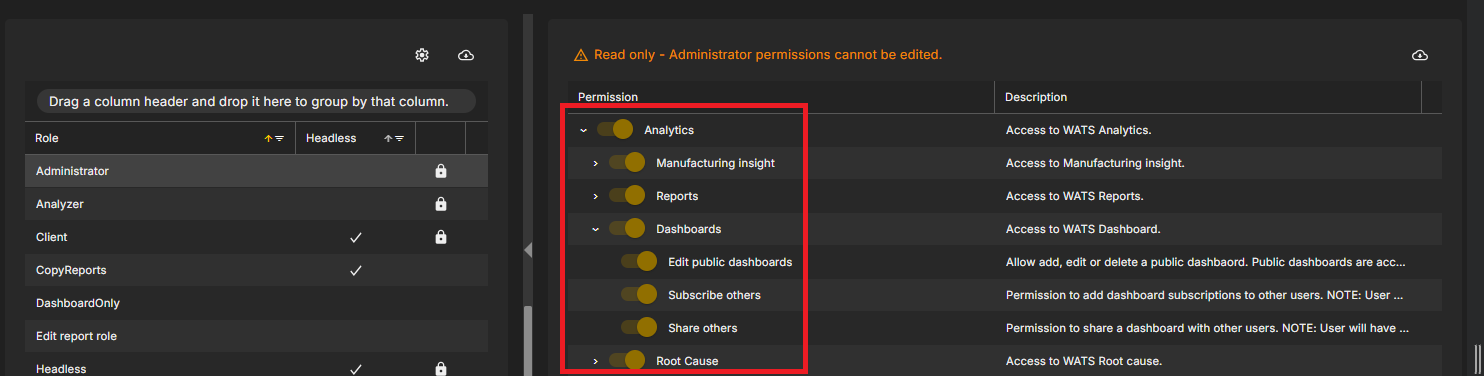The width and height of the screenshot is (1484, 376).
Task: Click headless checkmark on CopyReports row
Action: coord(355,270)
